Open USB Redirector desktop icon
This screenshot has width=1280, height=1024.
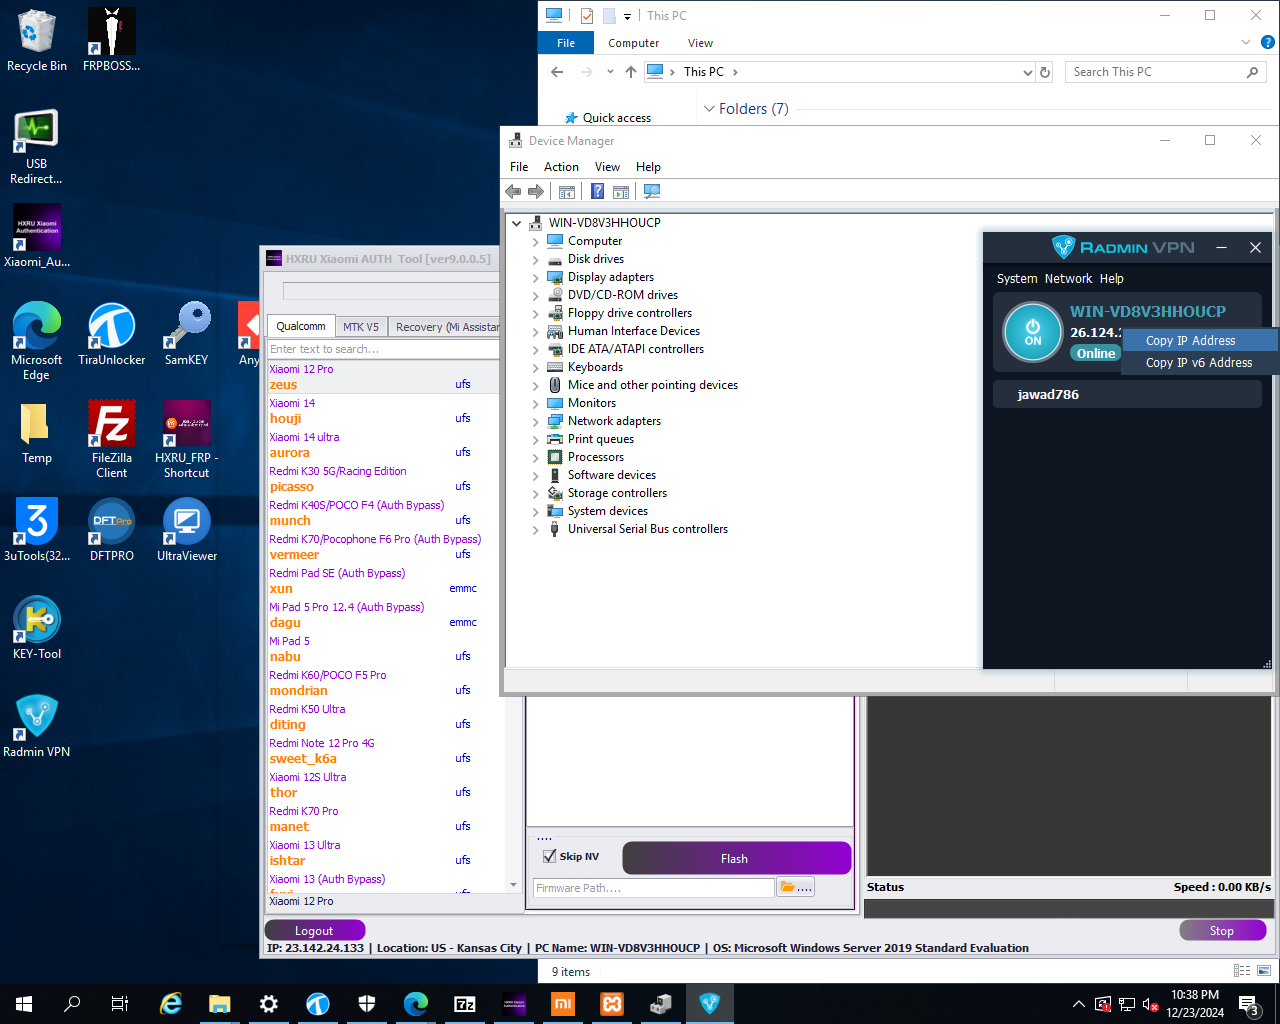click(37, 147)
